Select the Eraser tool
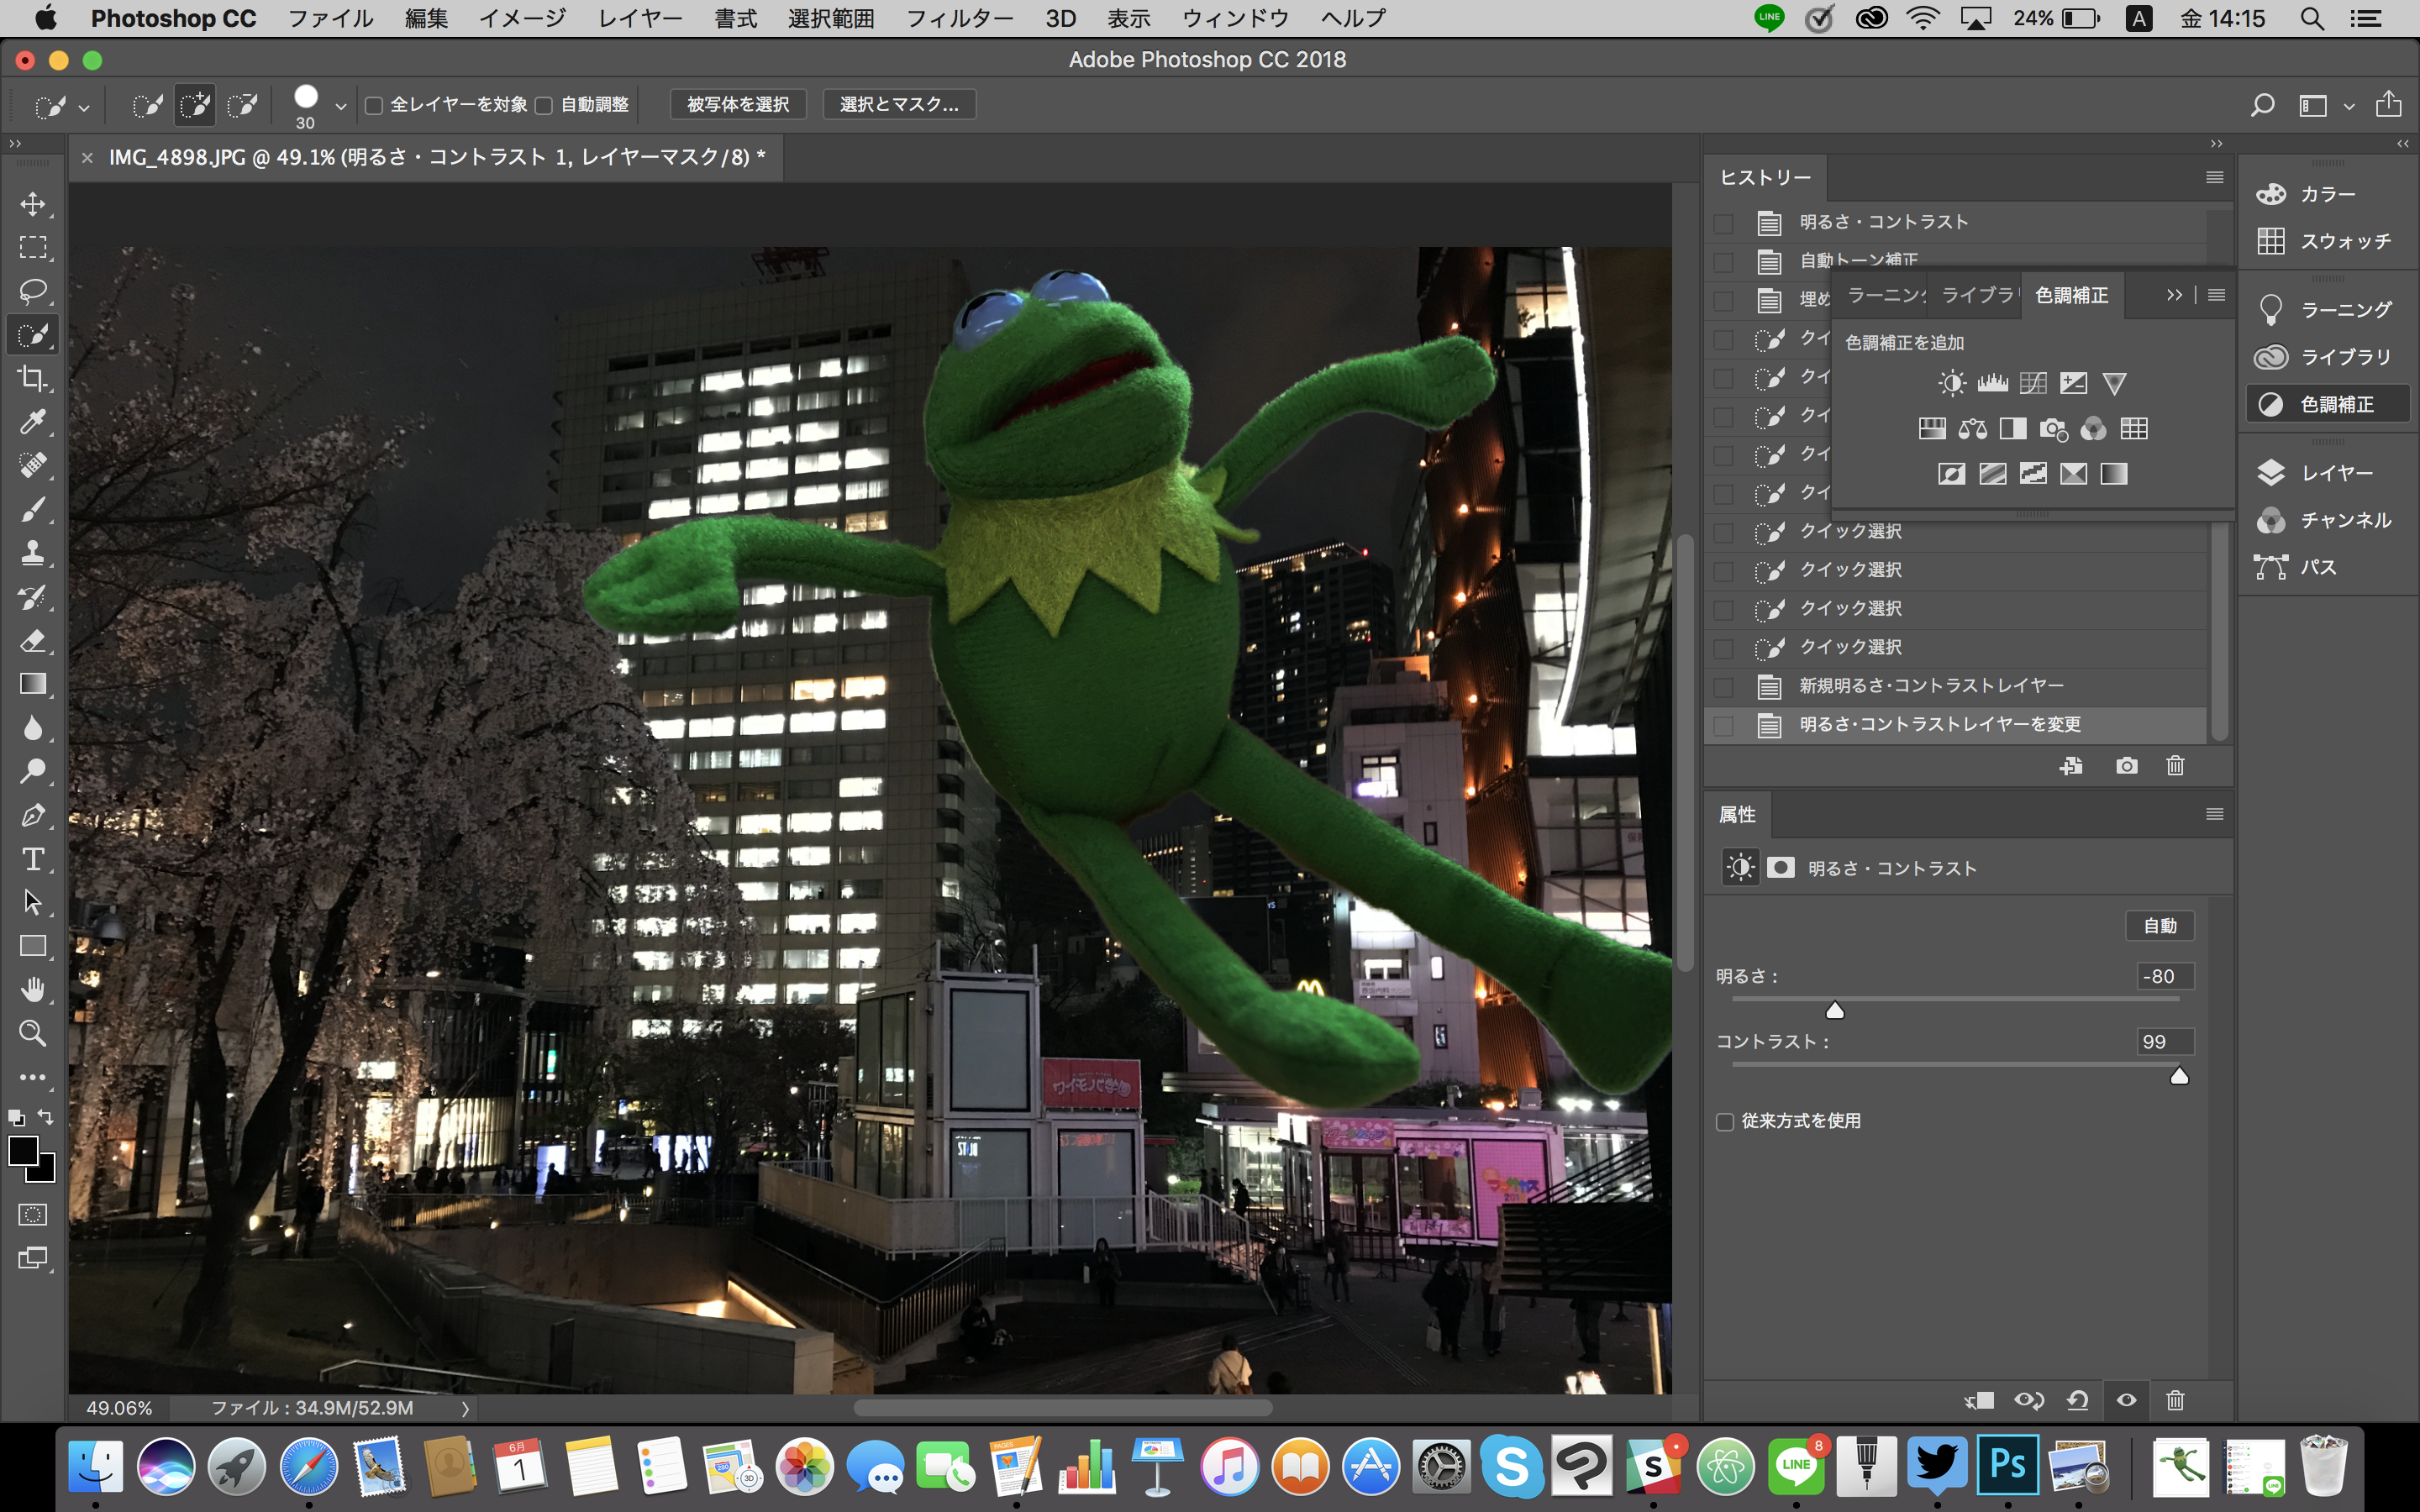2420x1512 pixels. 33,640
